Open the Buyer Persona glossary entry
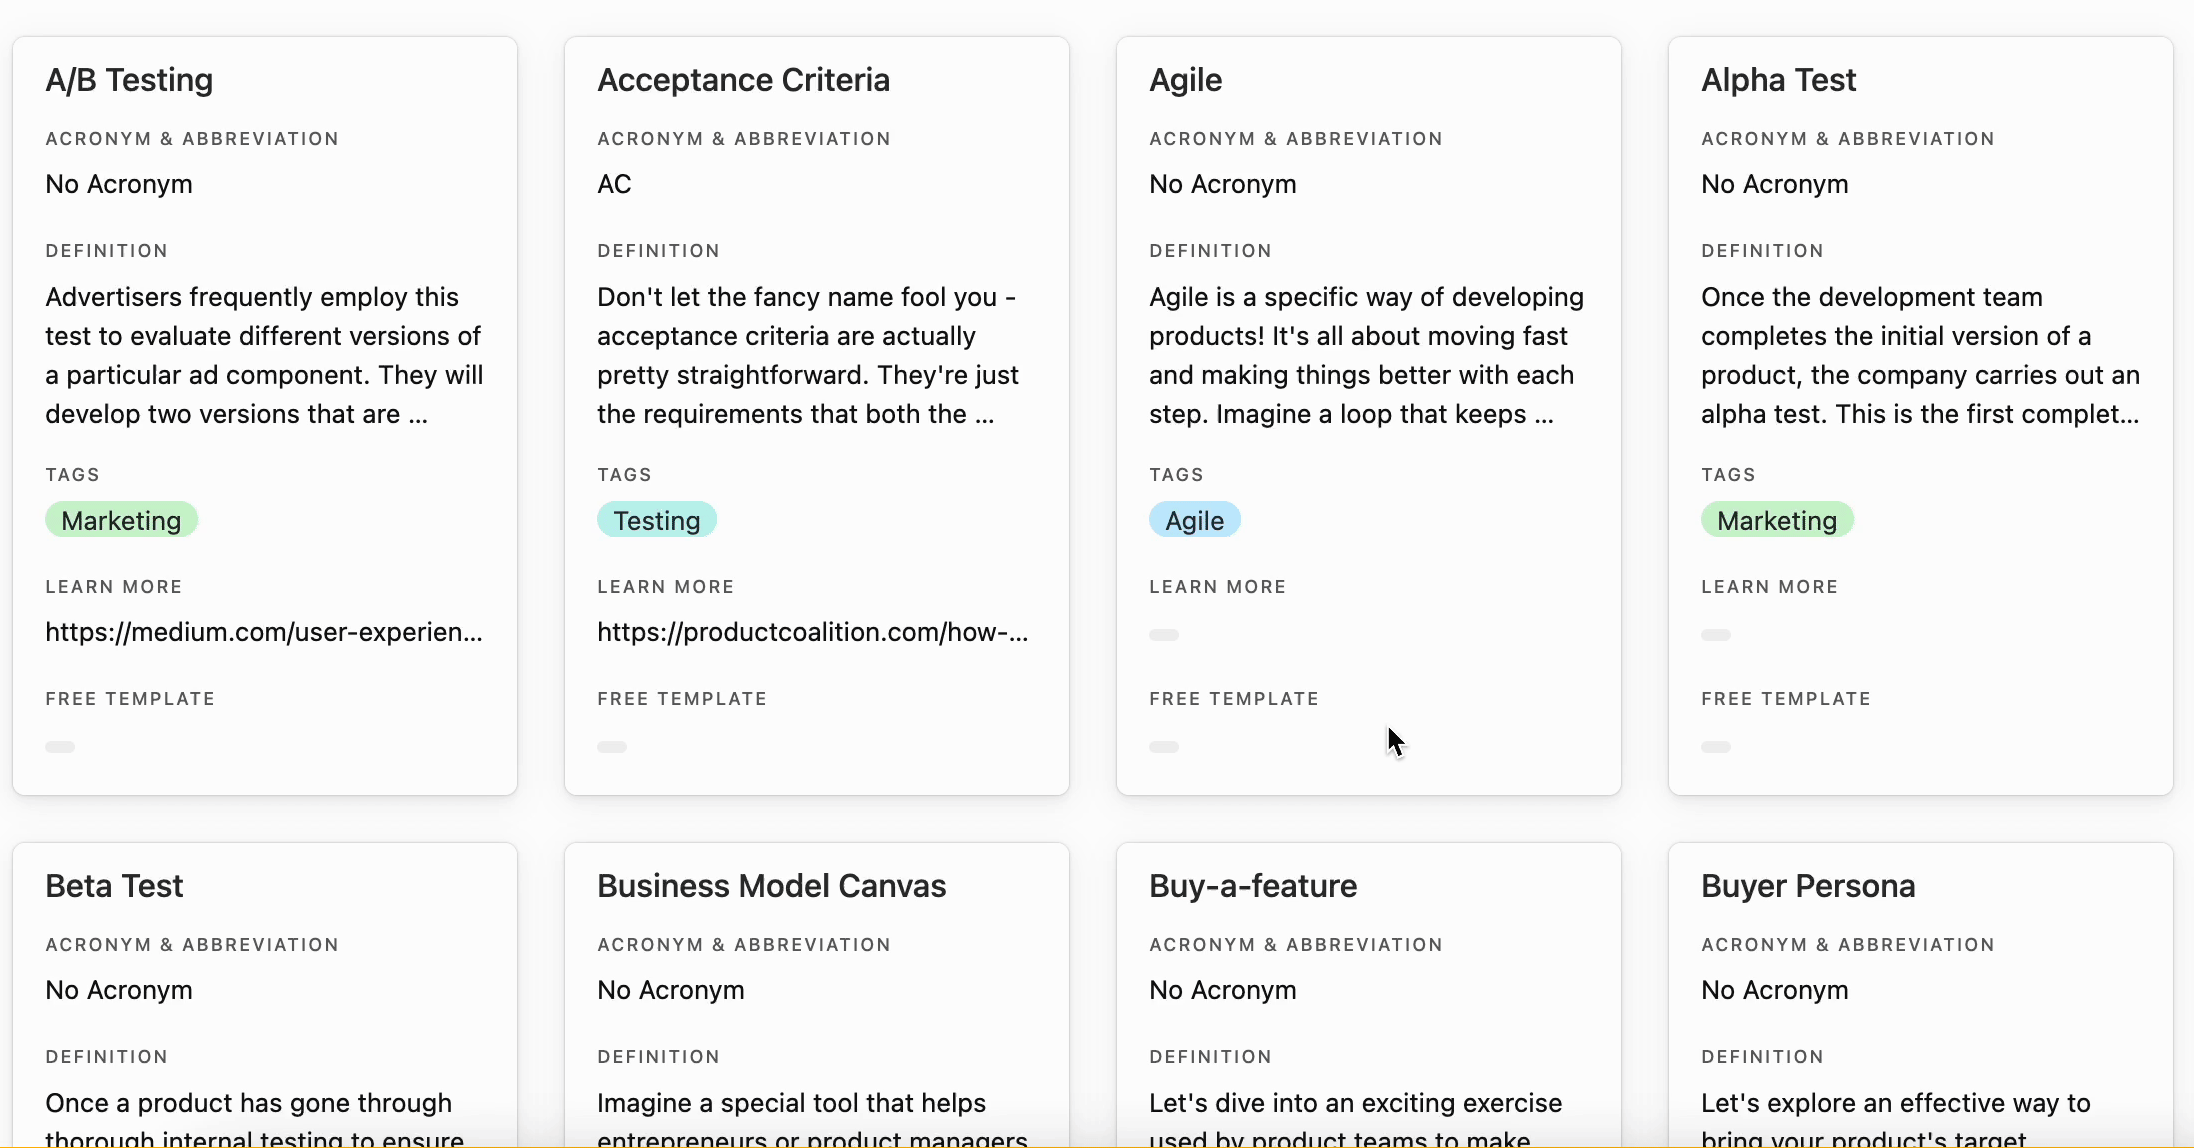2194x1148 pixels. [1808, 886]
